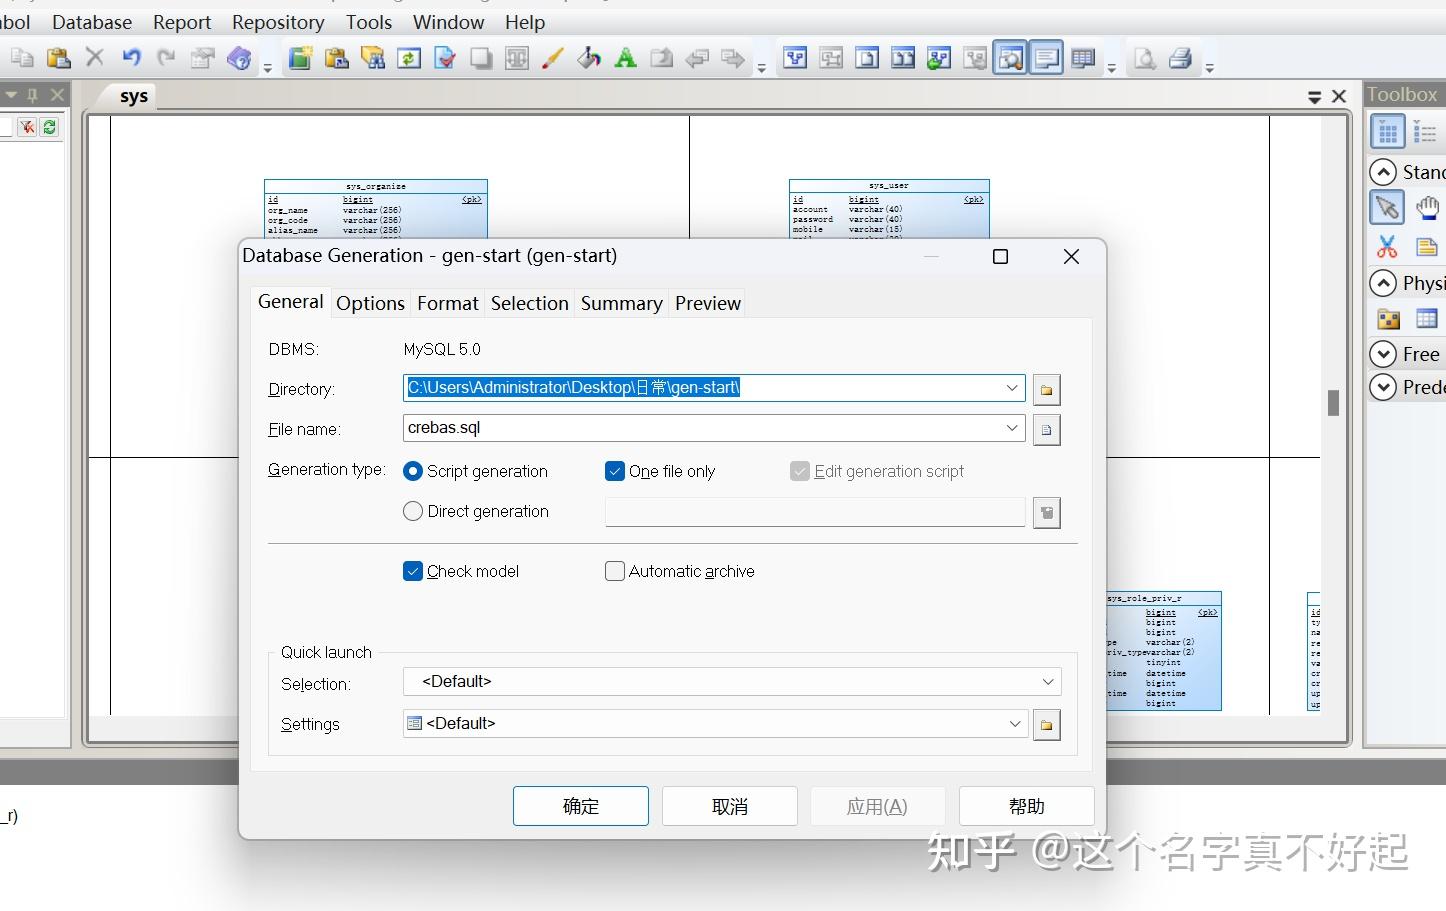Viewport: 1446px width, 911px height.
Task: Switch to the Options tab
Action: 370,303
